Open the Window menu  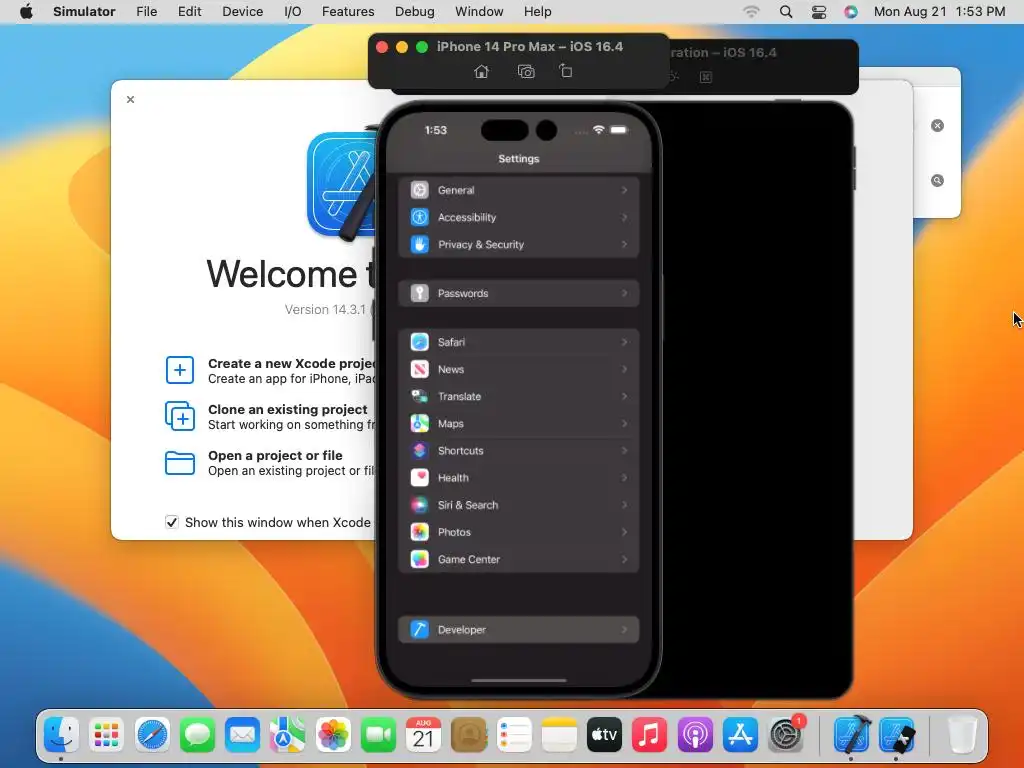point(479,12)
